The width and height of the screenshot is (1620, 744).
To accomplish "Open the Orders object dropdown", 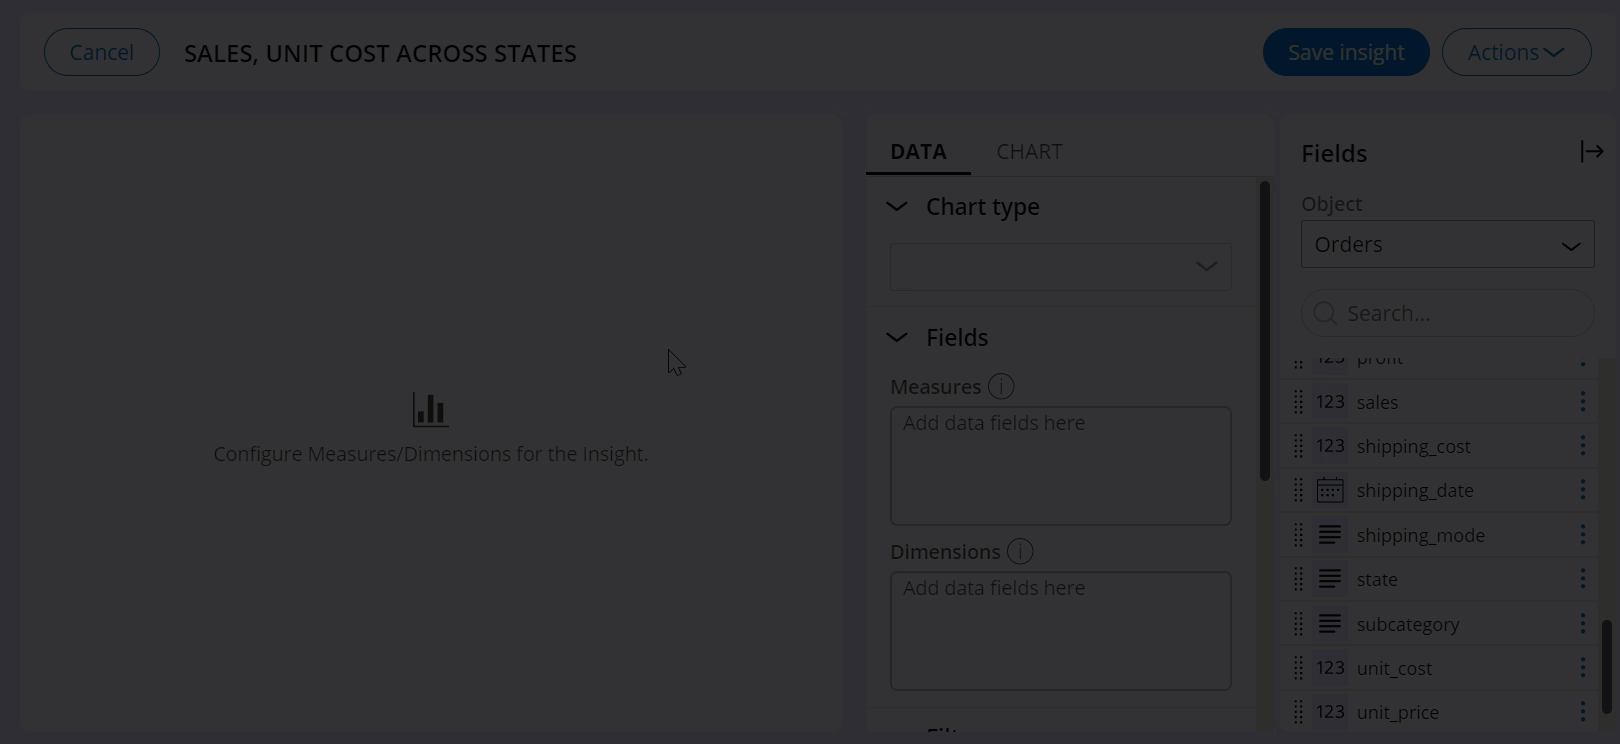I will coord(1447,245).
